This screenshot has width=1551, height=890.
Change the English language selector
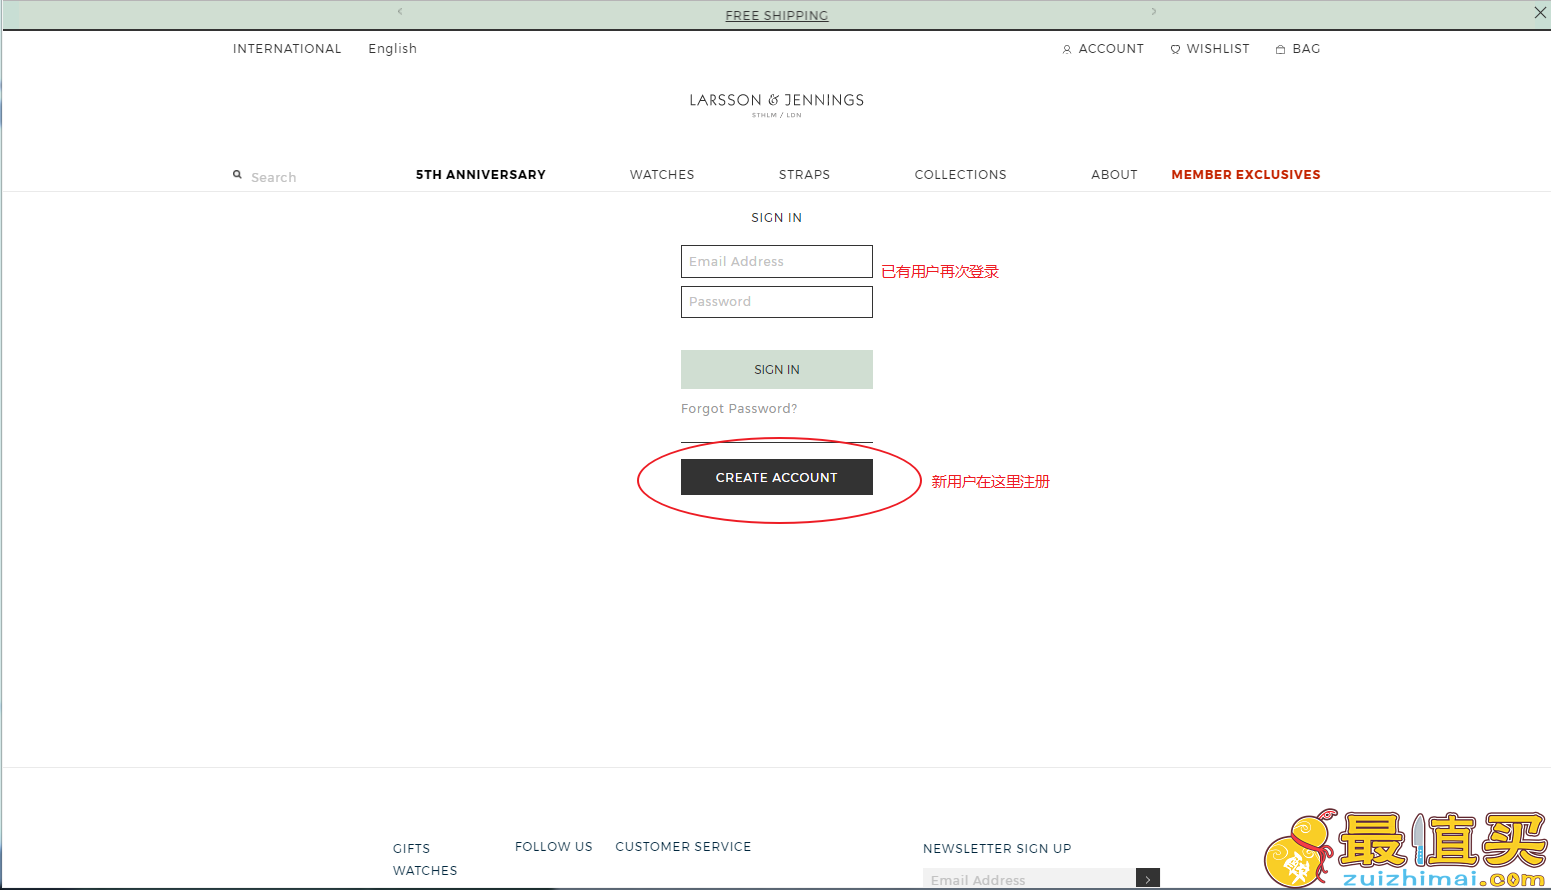click(x=392, y=49)
